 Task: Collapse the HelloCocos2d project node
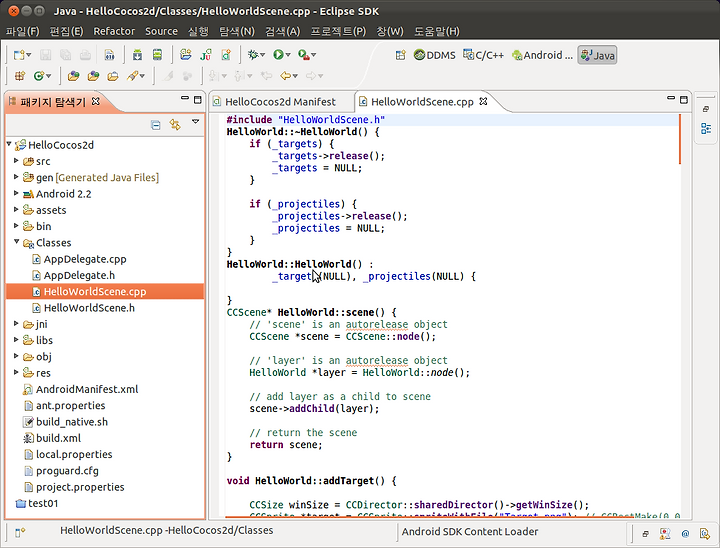9,144
